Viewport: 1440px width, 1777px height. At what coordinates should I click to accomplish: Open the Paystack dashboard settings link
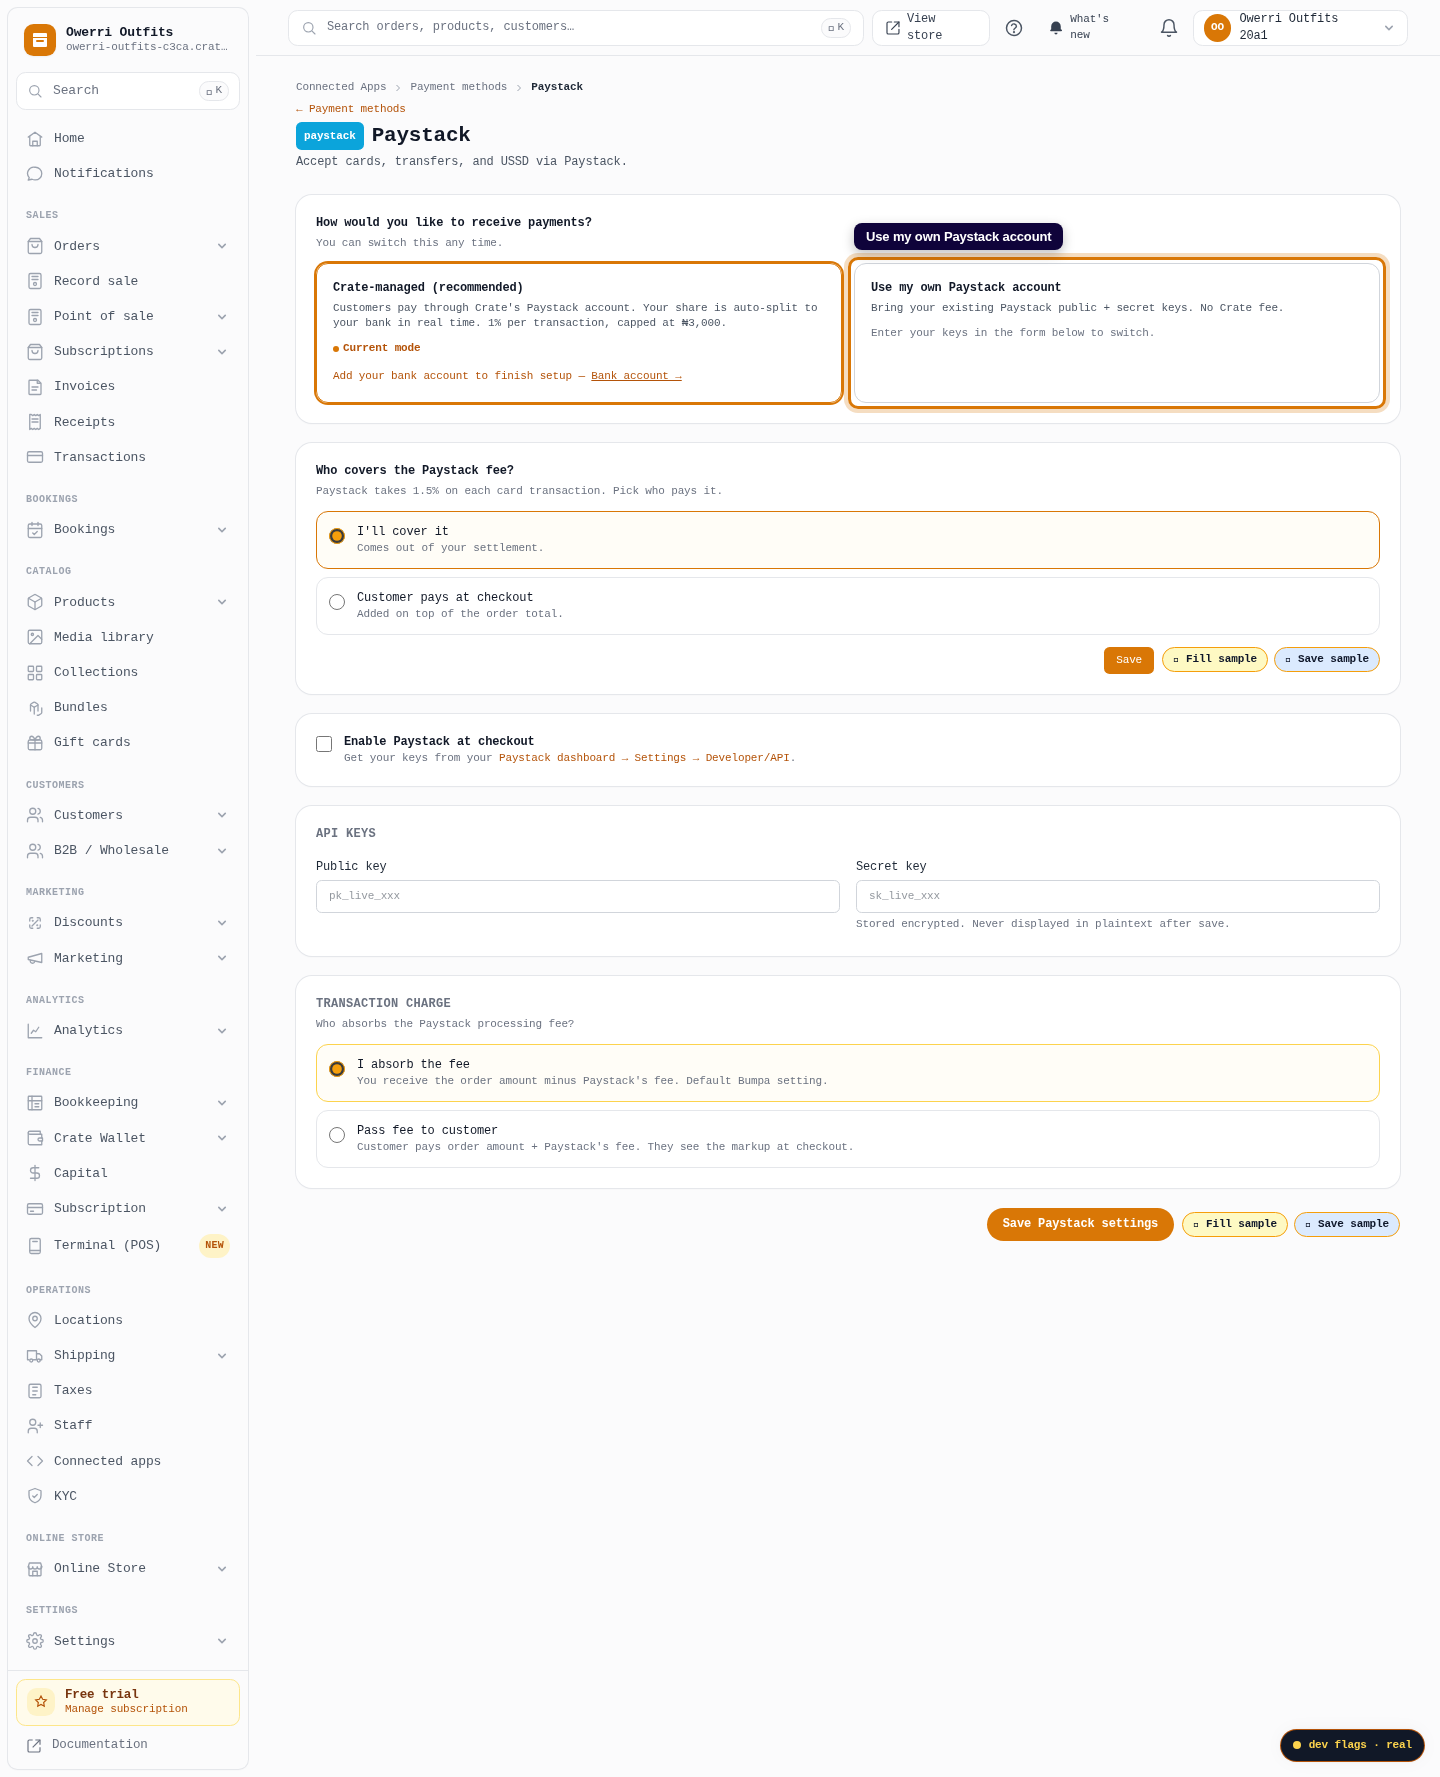[x=646, y=758]
